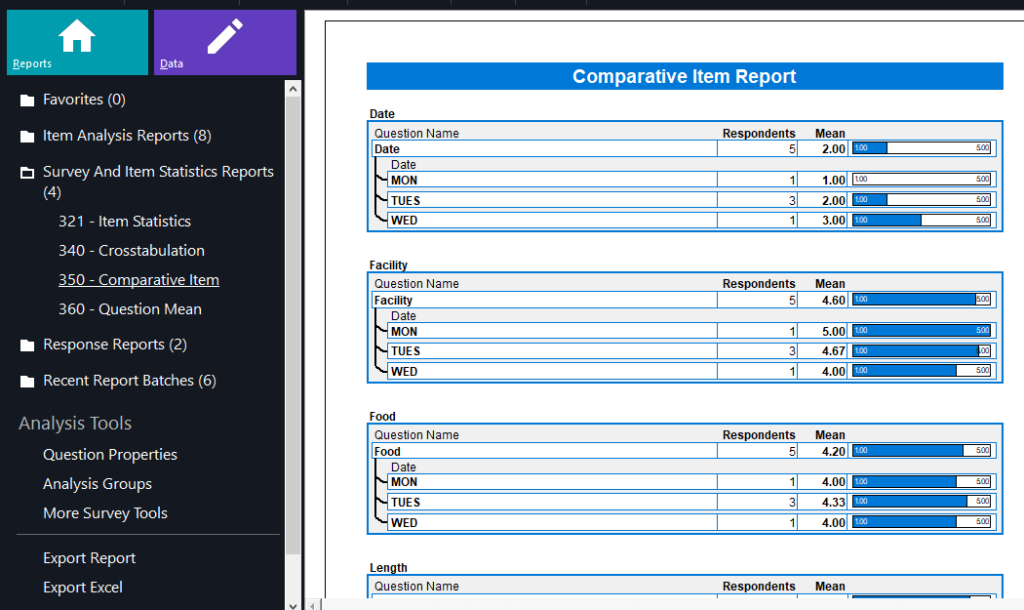Collapse Survey And Item Statistics Reports
The image size is (1024, 610).
pyautogui.click(x=158, y=182)
